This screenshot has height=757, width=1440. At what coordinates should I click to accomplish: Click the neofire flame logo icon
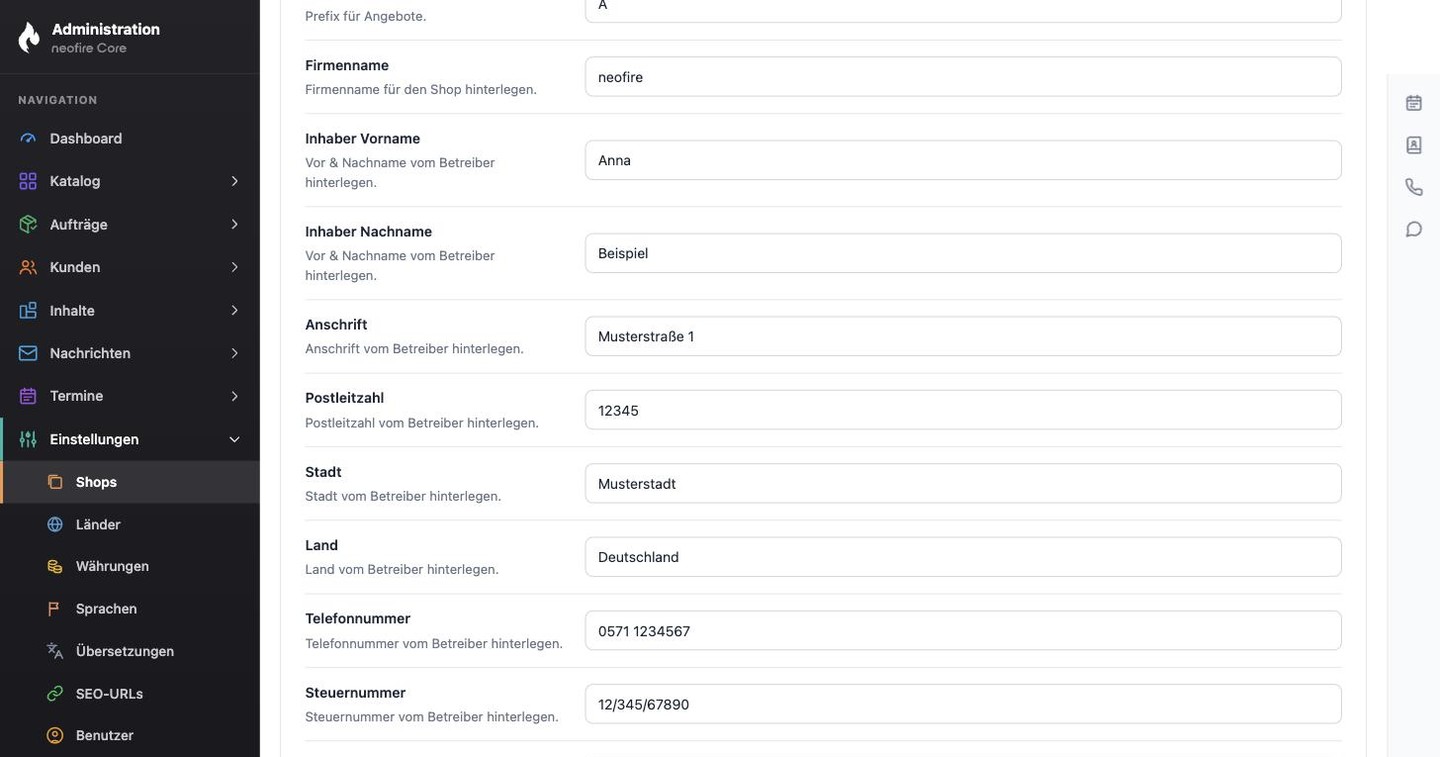point(29,38)
